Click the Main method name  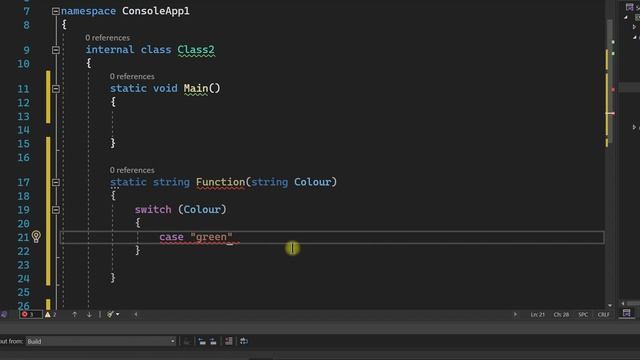click(196, 89)
